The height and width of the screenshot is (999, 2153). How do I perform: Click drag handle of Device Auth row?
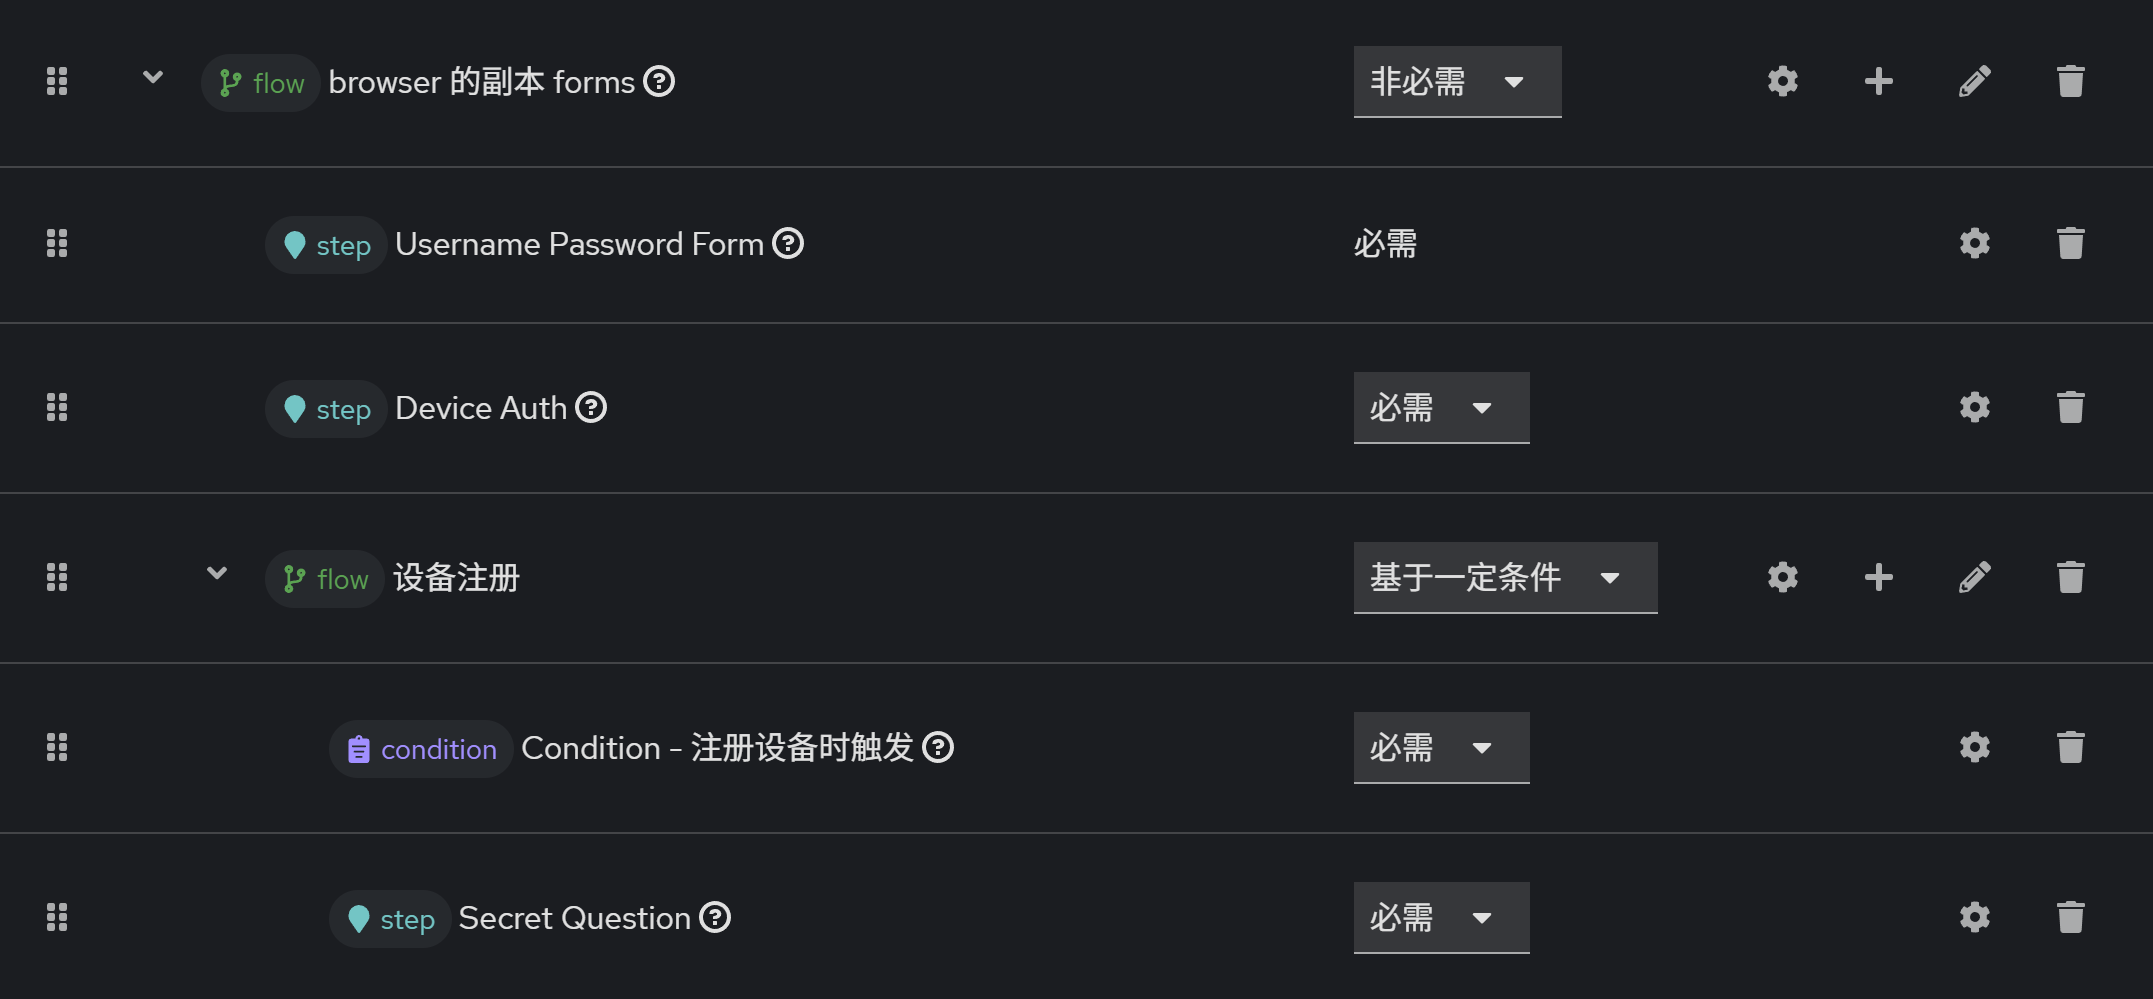pos(57,407)
